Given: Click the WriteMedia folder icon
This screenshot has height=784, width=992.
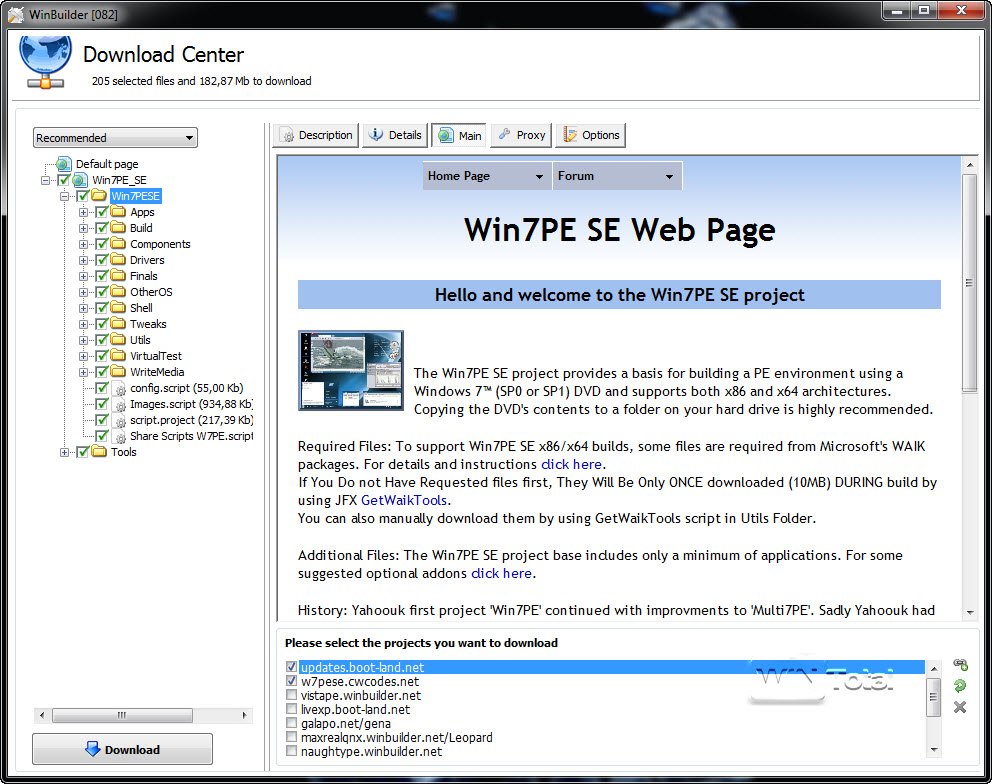Looking at the screenshot, I should [118, 371].
